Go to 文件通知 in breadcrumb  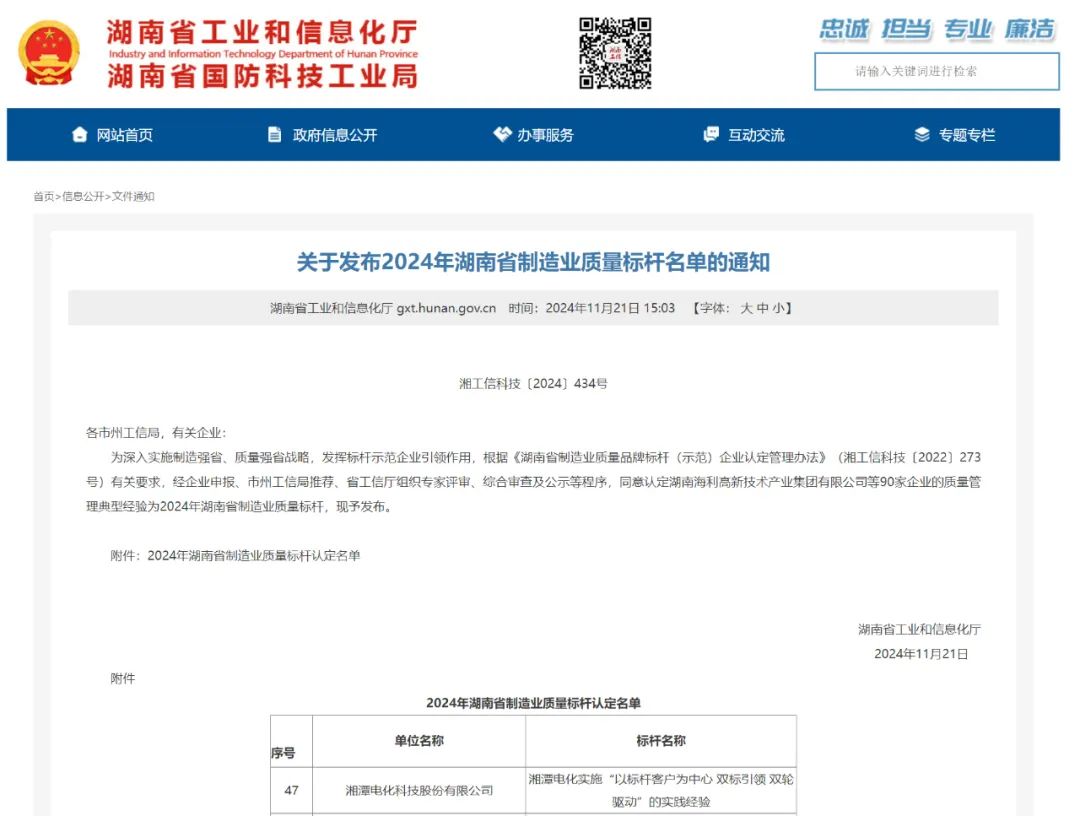point(133,196)
